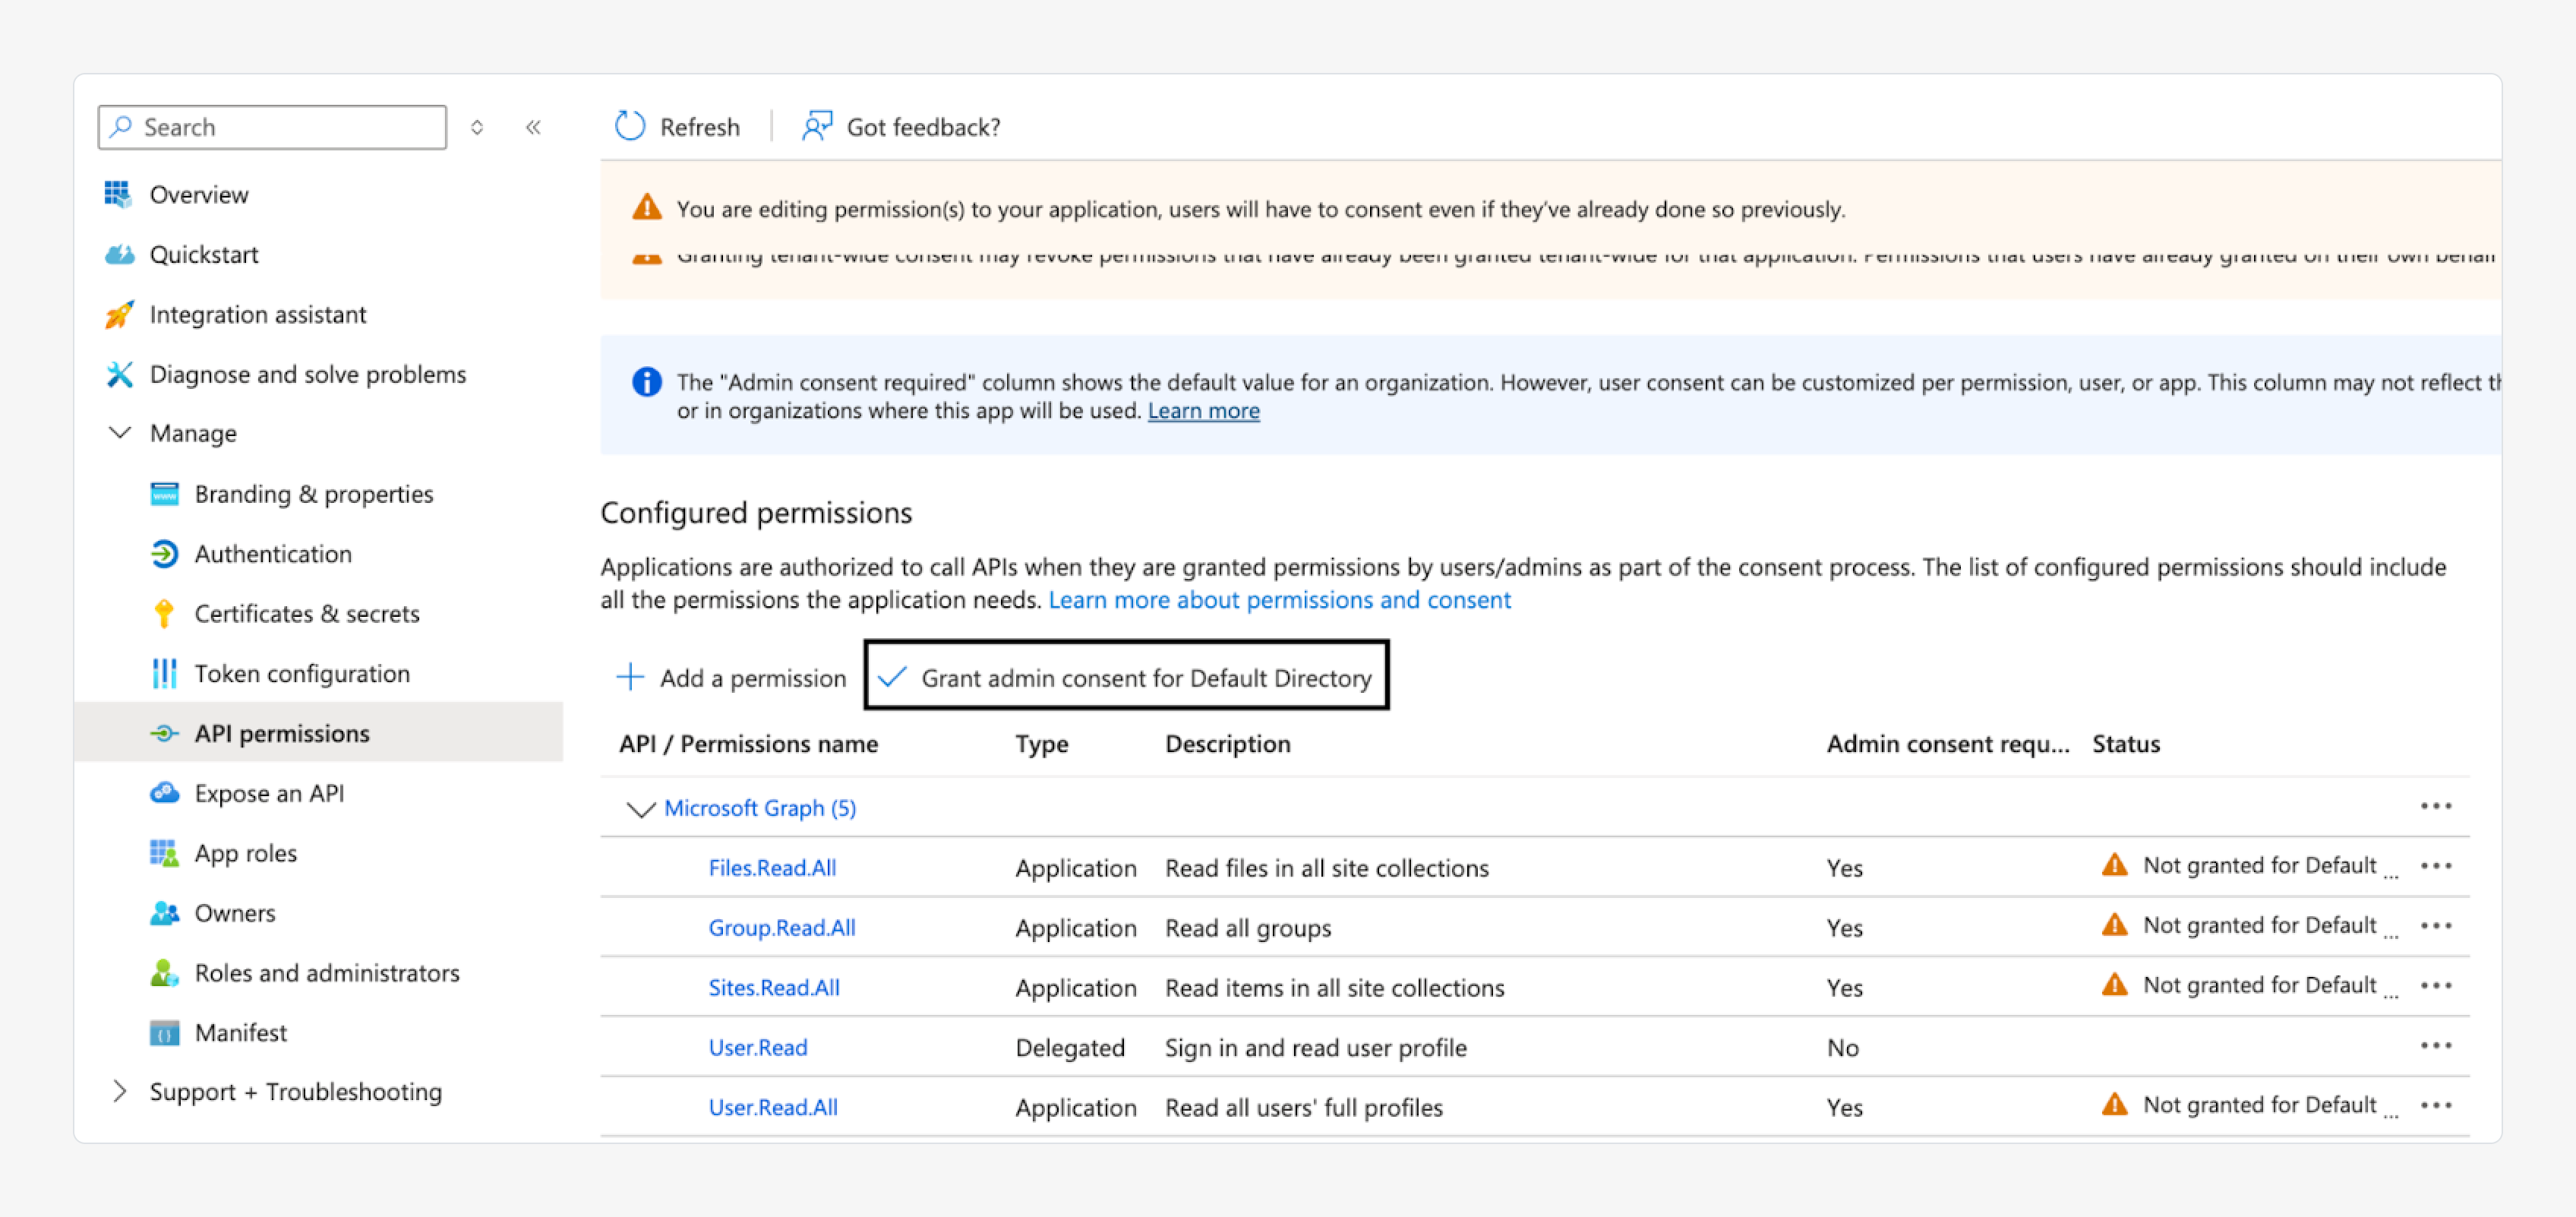The height and width of the screenshot is (1217, 2576).
Task: Click the Integration assistant rocket icon
Action: (x=119, y=315)
